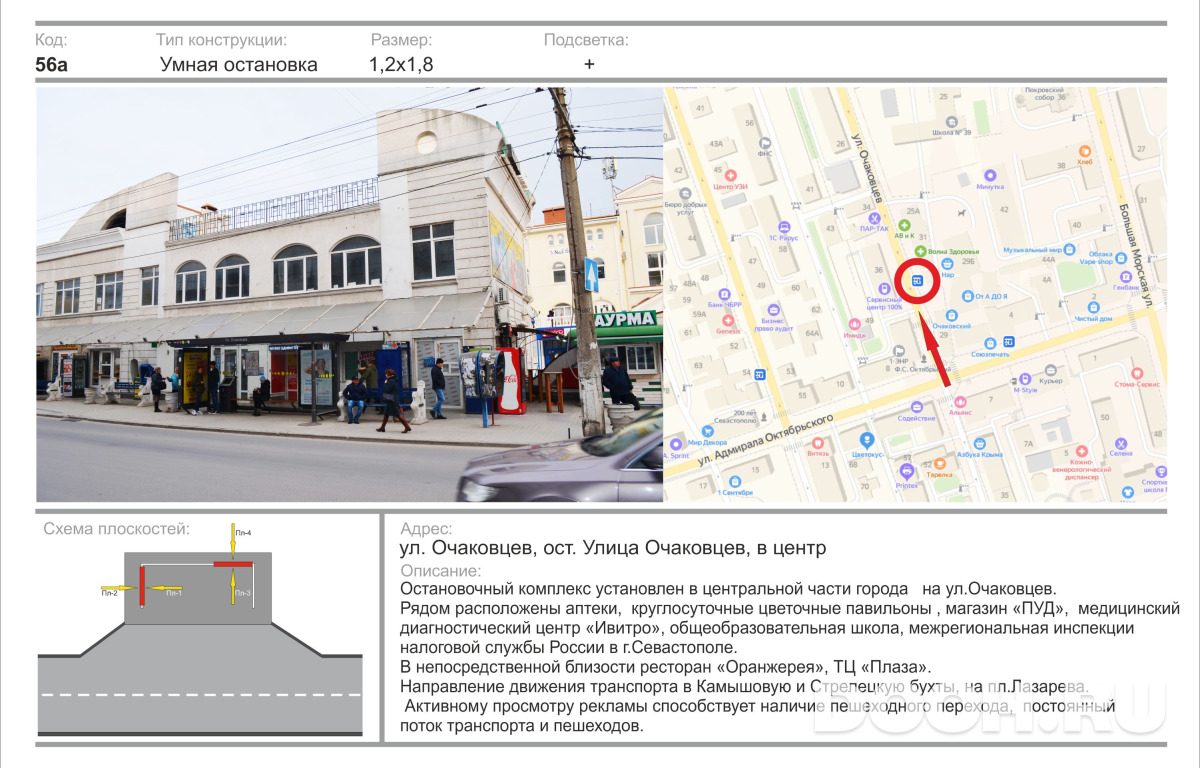1200x768 pixels.
Task: Click the orange Тарелка cafe icon
Action: tap(939, 464)
